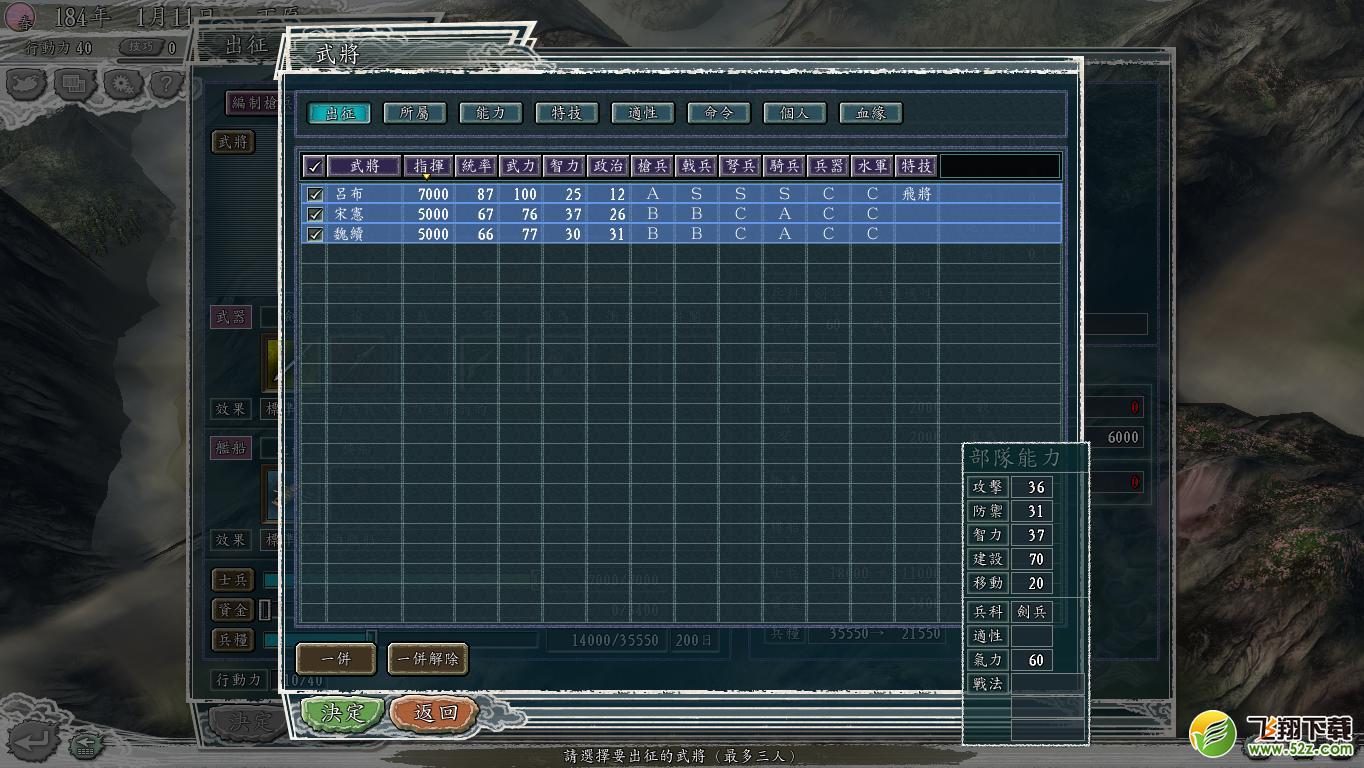Sort by the 統率 column header
The width and height of the screenshot is (1364, 768).
[476, 166]
